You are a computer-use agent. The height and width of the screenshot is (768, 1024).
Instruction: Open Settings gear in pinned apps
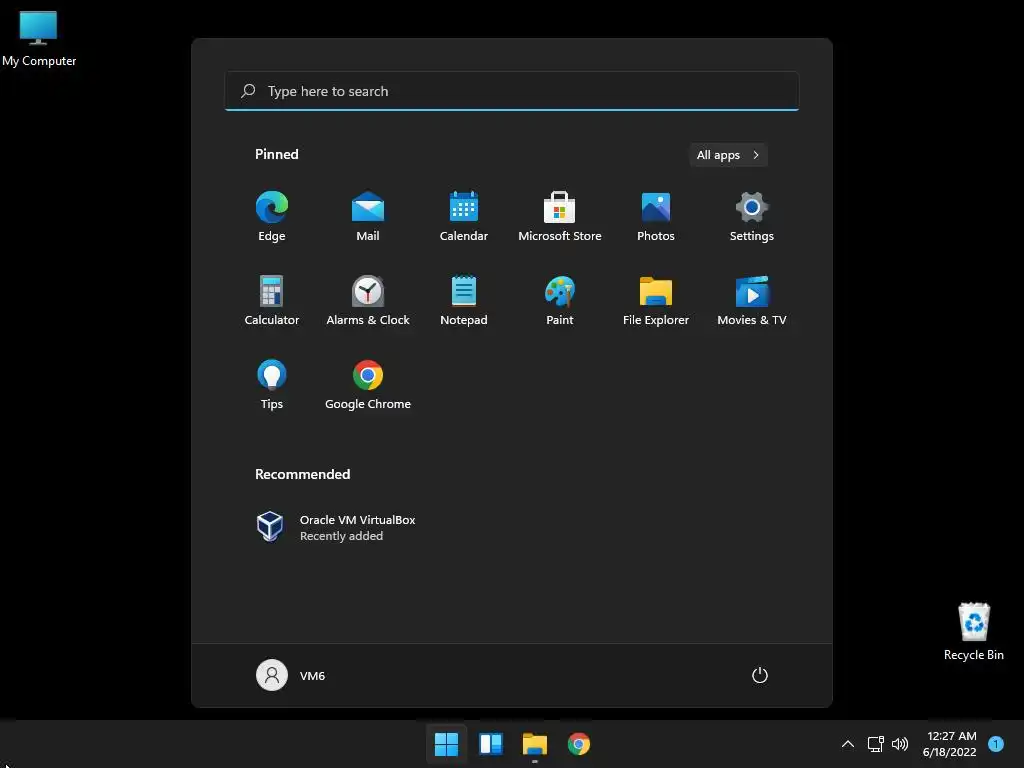[x=752, y=216]
